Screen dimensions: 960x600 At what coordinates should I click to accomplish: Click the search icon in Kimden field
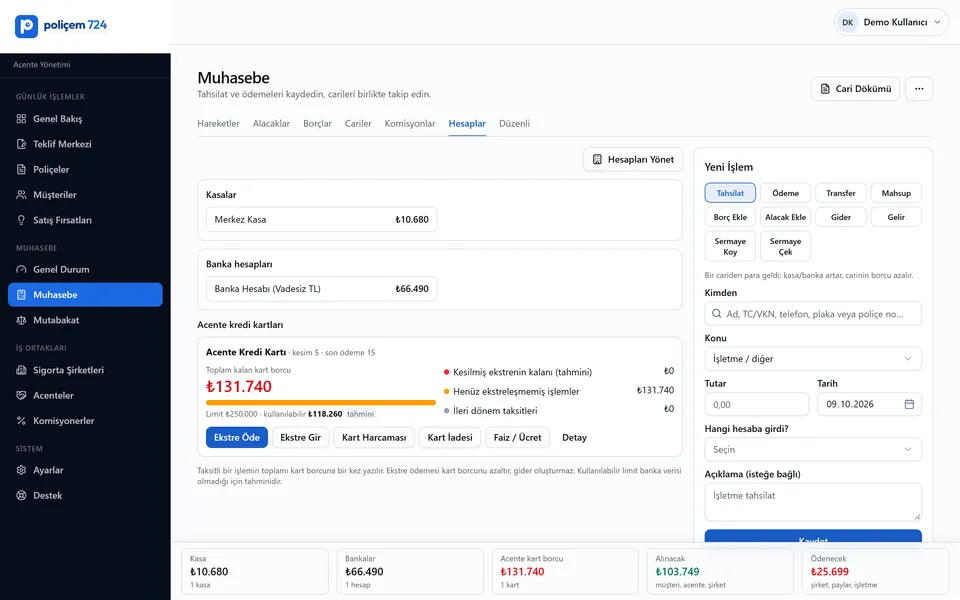click(x=716, y=314)
